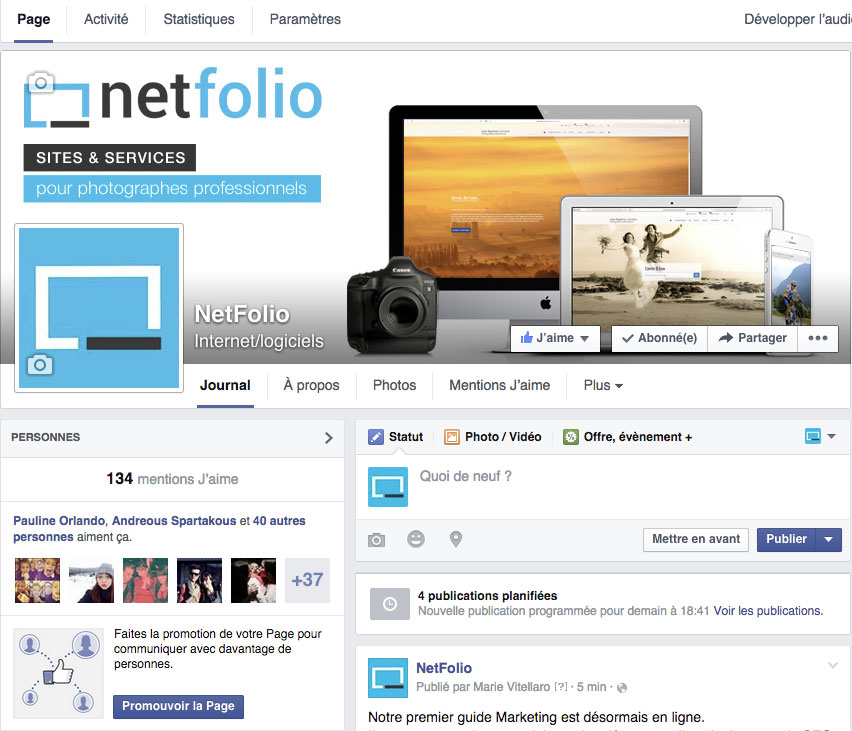This screenshot has height=731, width=852.
Task: Click the Offre, évènement icon
Action: pyautogui.click(x=571, y=437)
